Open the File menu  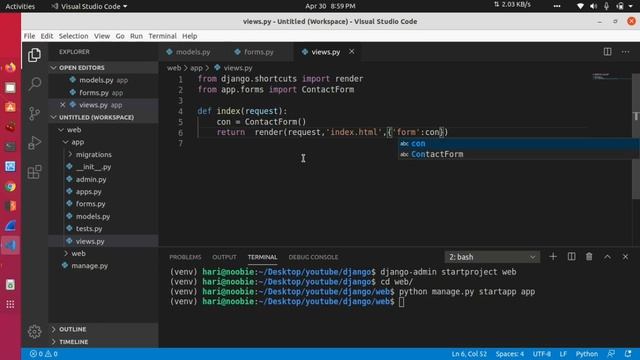point(29,36)
